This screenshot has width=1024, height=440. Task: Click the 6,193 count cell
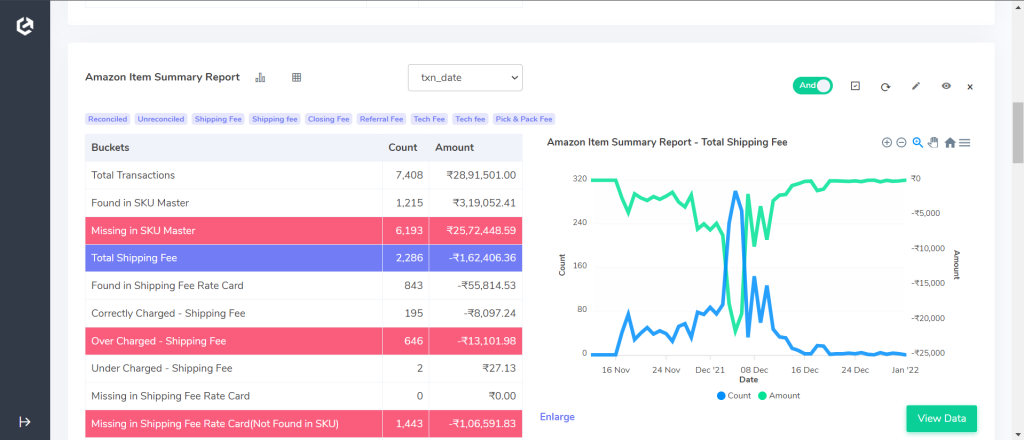click(x=406, y=230)
